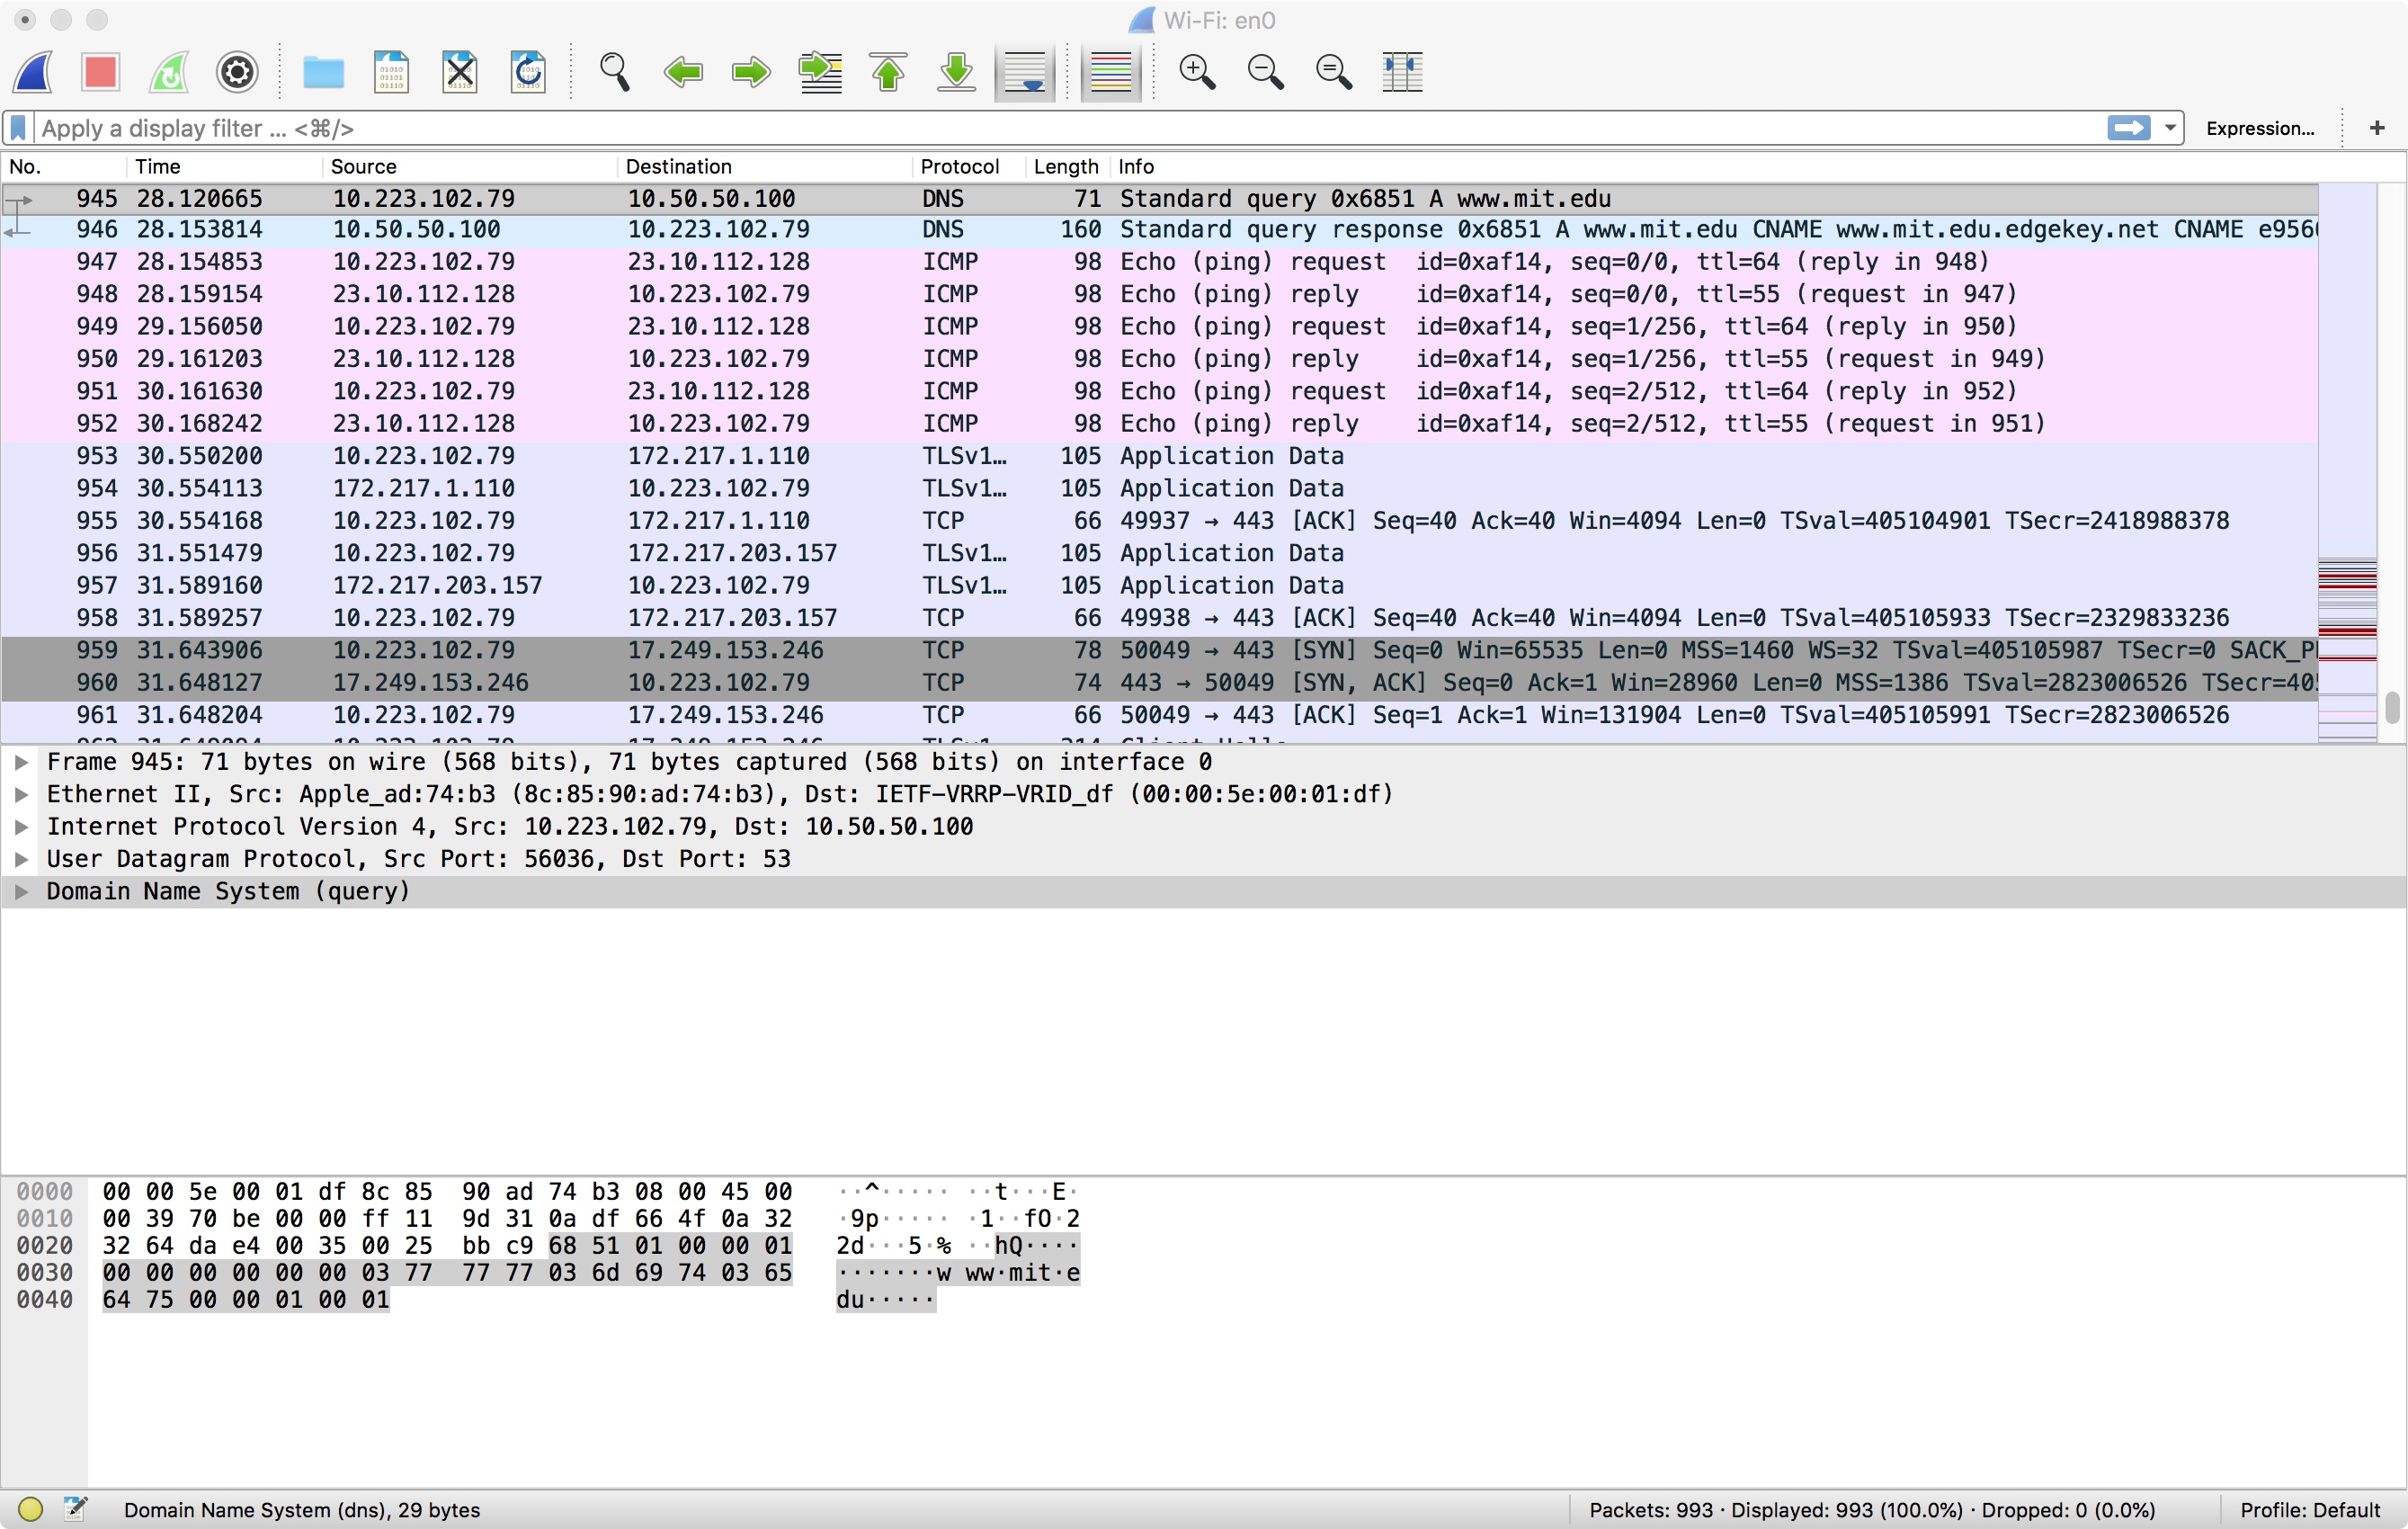Select packet 945 DNS standard query
The image size is (2408, 1529).
pos(1160,198)
